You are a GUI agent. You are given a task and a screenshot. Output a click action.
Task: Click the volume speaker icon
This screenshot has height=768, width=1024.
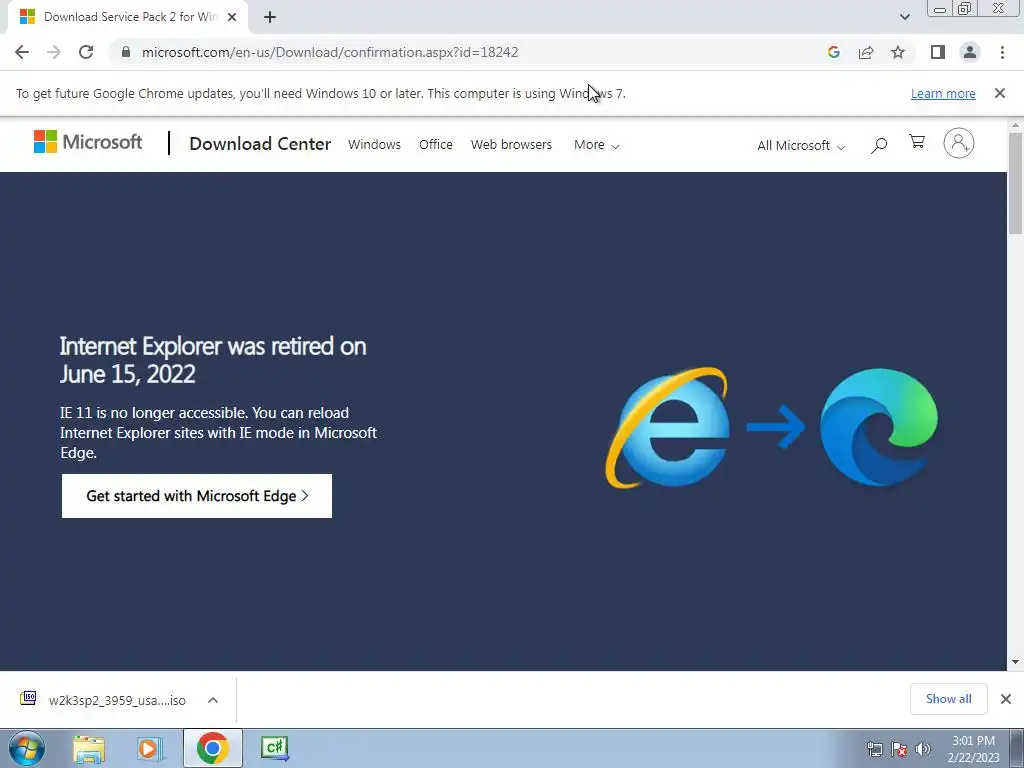click(923, 749)
